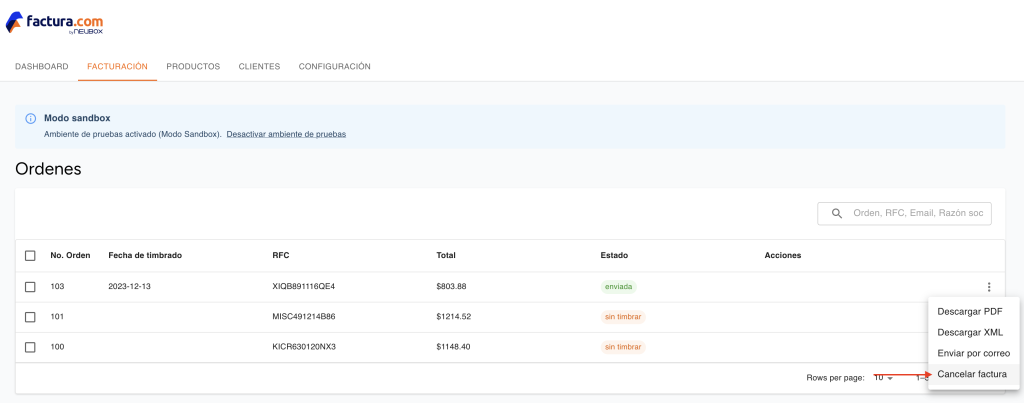
Task: Click order number 100
Action: (57, 347)
